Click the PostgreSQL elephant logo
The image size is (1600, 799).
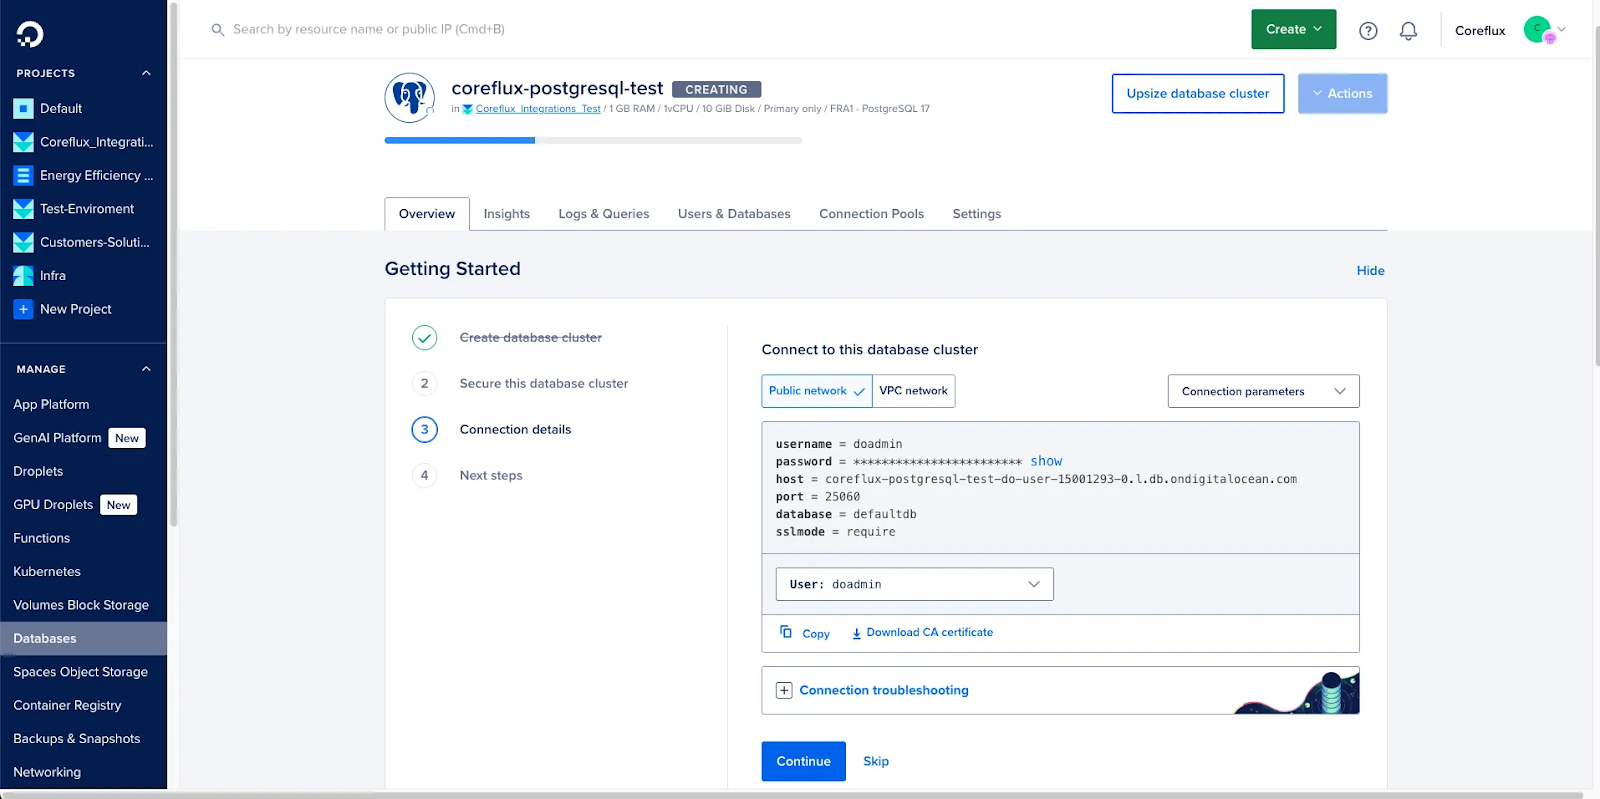410,98
